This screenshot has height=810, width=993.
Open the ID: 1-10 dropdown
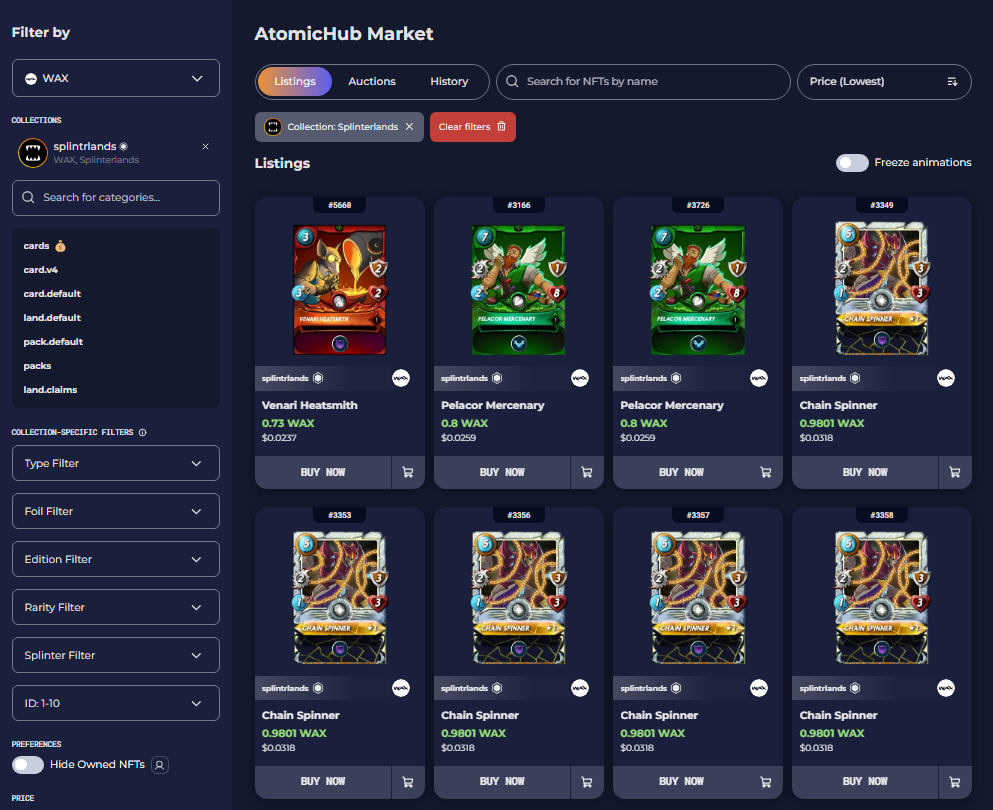click(x=116, y=703)
